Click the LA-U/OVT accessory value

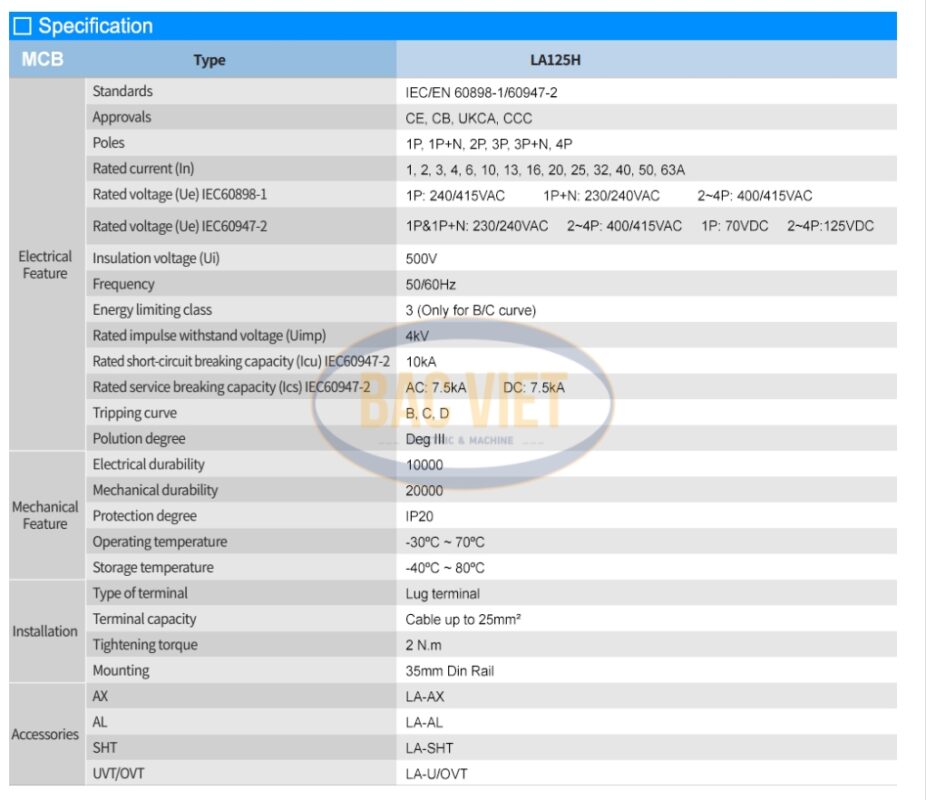point(436,774)
